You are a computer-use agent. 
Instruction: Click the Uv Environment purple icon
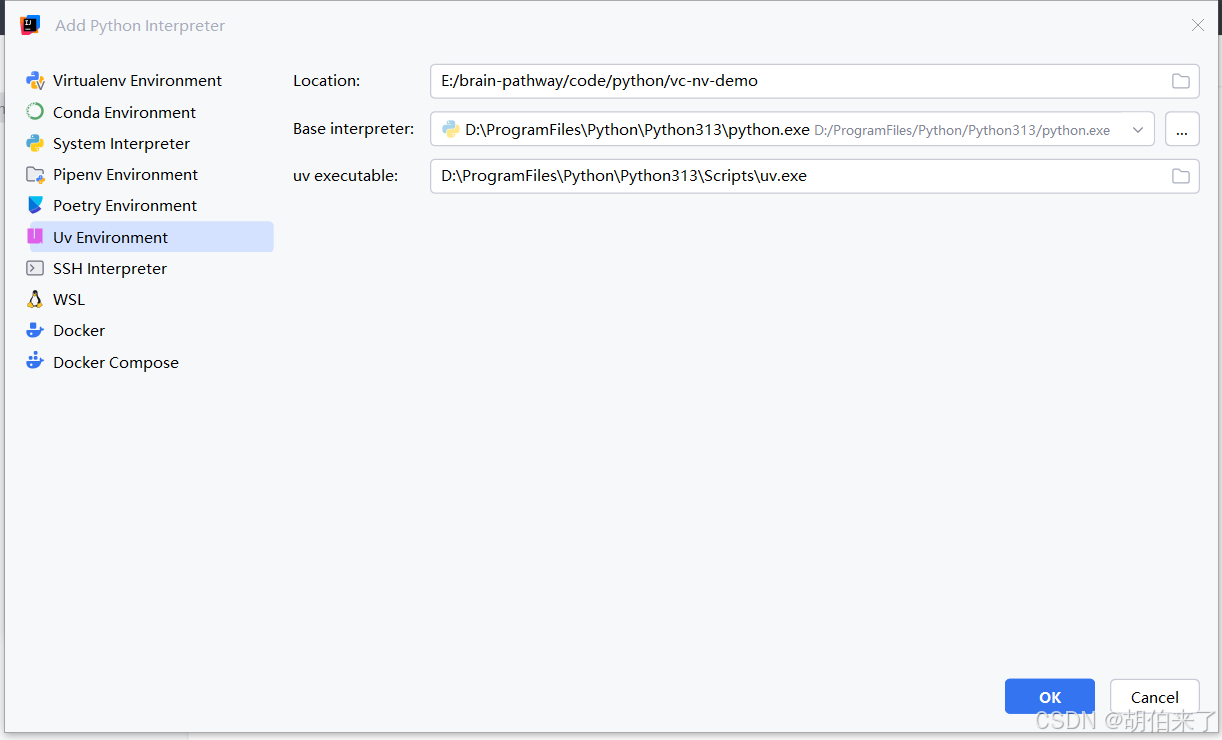pyautogui.click(x=35, y=237)
